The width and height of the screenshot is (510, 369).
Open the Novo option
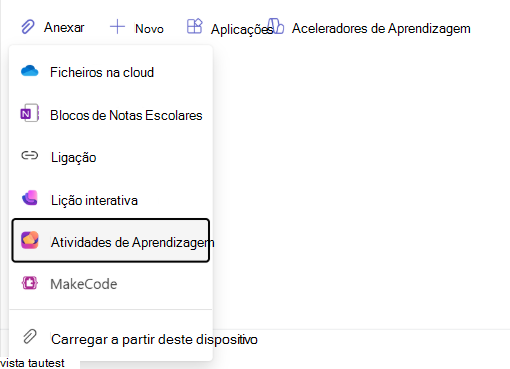pyautogui.click(x=137, y=27)
